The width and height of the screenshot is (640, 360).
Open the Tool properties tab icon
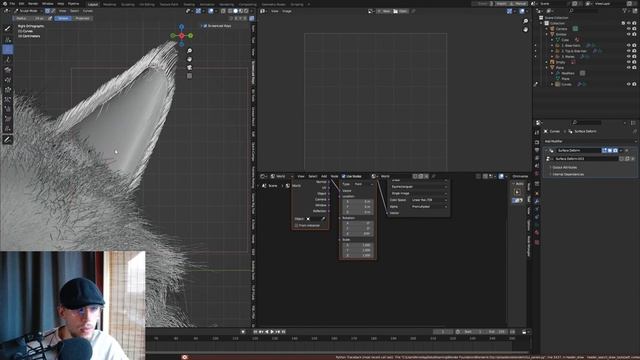[537, 133]
